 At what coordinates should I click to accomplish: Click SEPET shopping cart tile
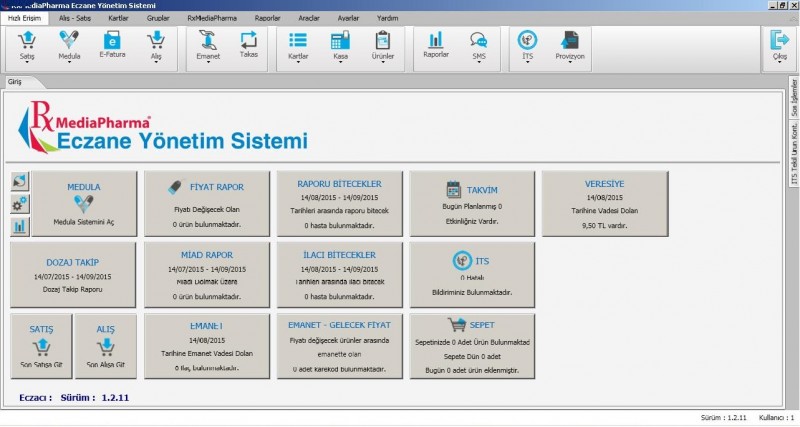[x=472, y=345]
